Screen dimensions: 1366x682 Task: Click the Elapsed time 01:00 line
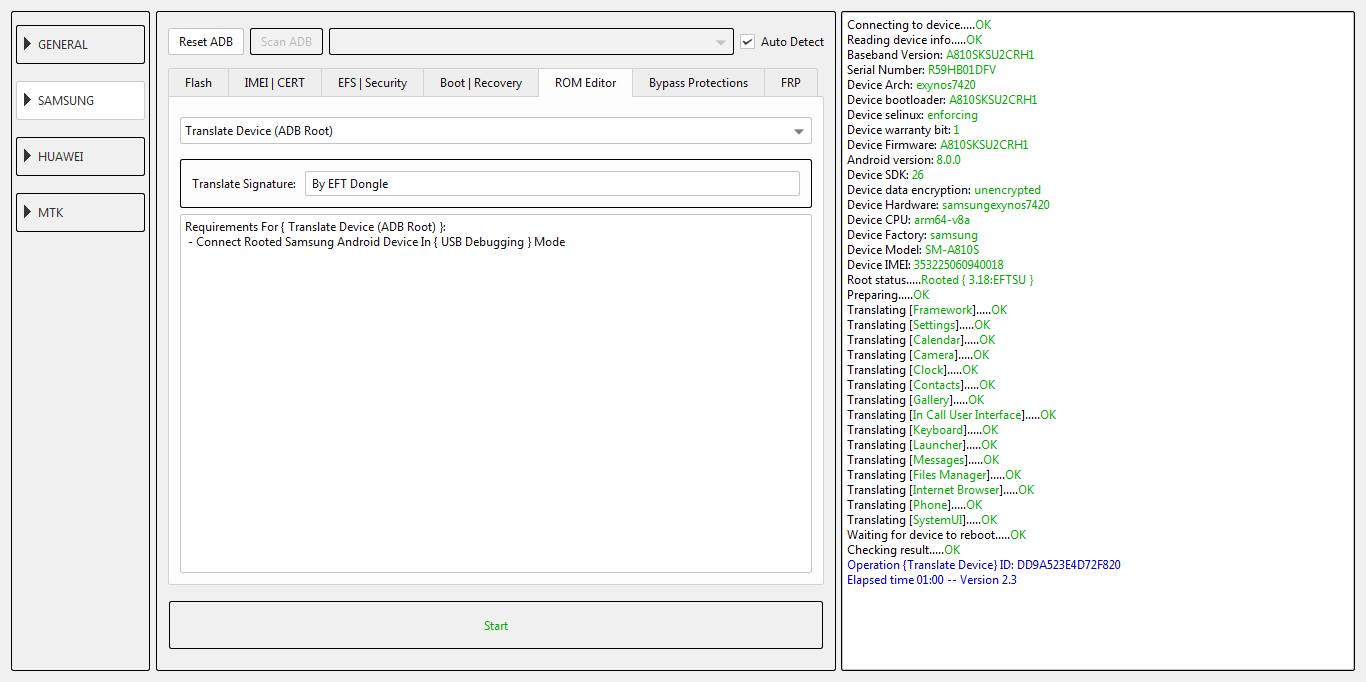(x=931, y=580)
